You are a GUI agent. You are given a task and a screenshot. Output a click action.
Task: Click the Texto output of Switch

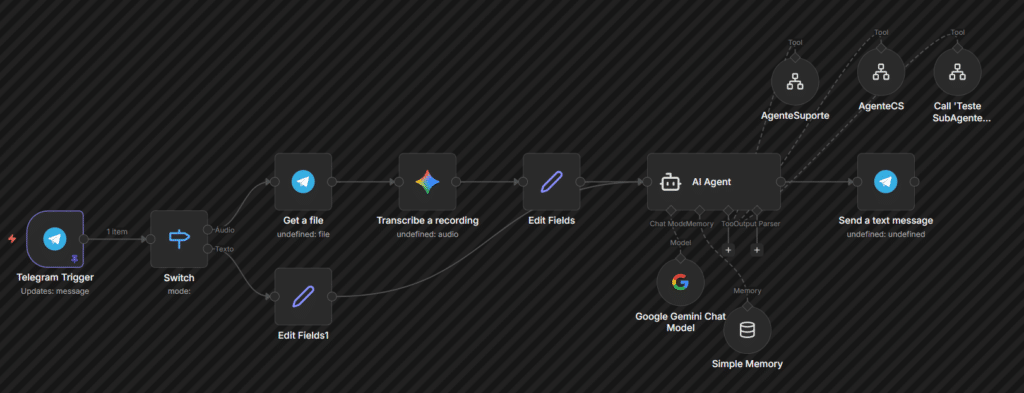tap(208, 249)
